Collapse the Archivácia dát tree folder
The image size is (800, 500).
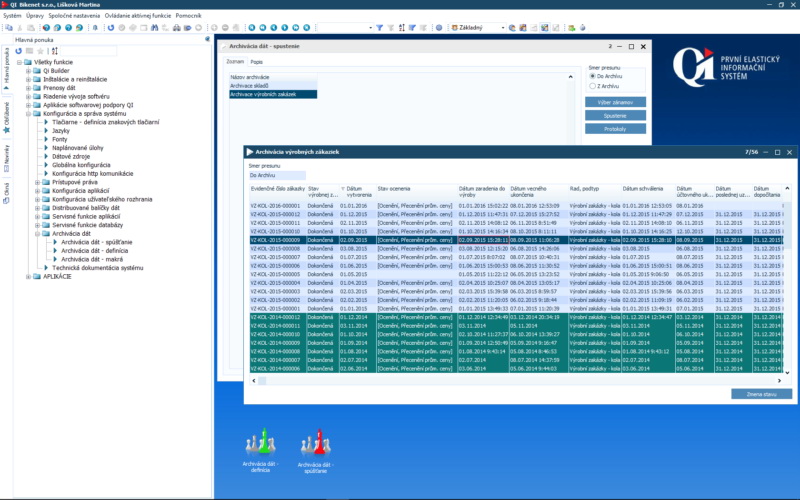click(37, 233)
